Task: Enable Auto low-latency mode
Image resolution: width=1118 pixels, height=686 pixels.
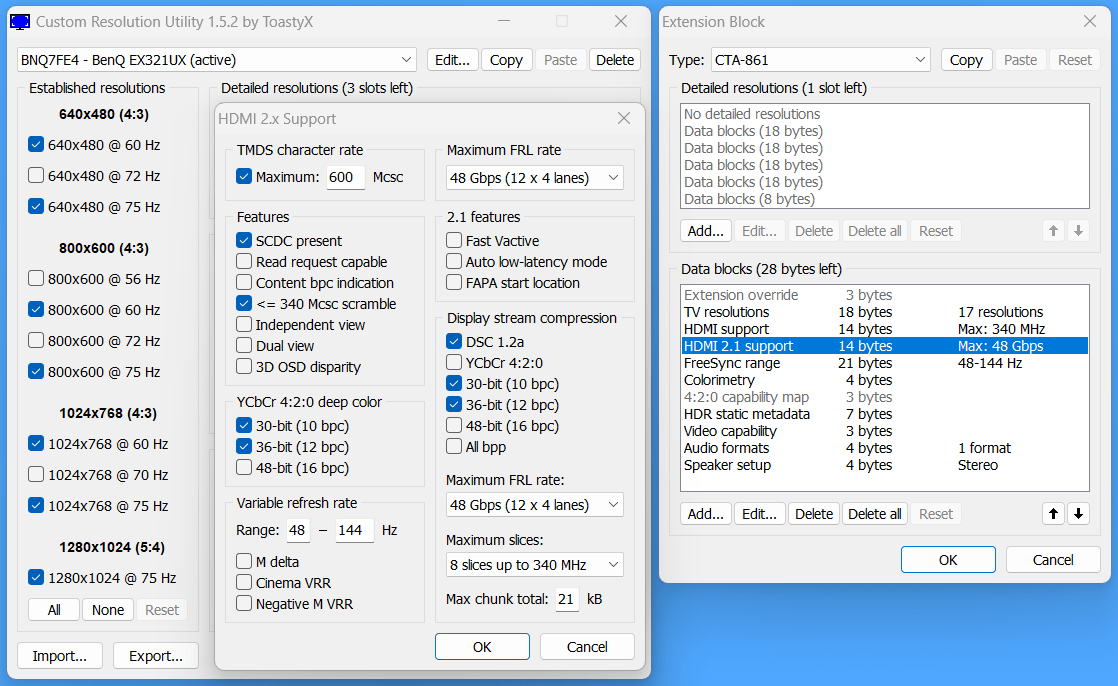Action: (454, 262)
